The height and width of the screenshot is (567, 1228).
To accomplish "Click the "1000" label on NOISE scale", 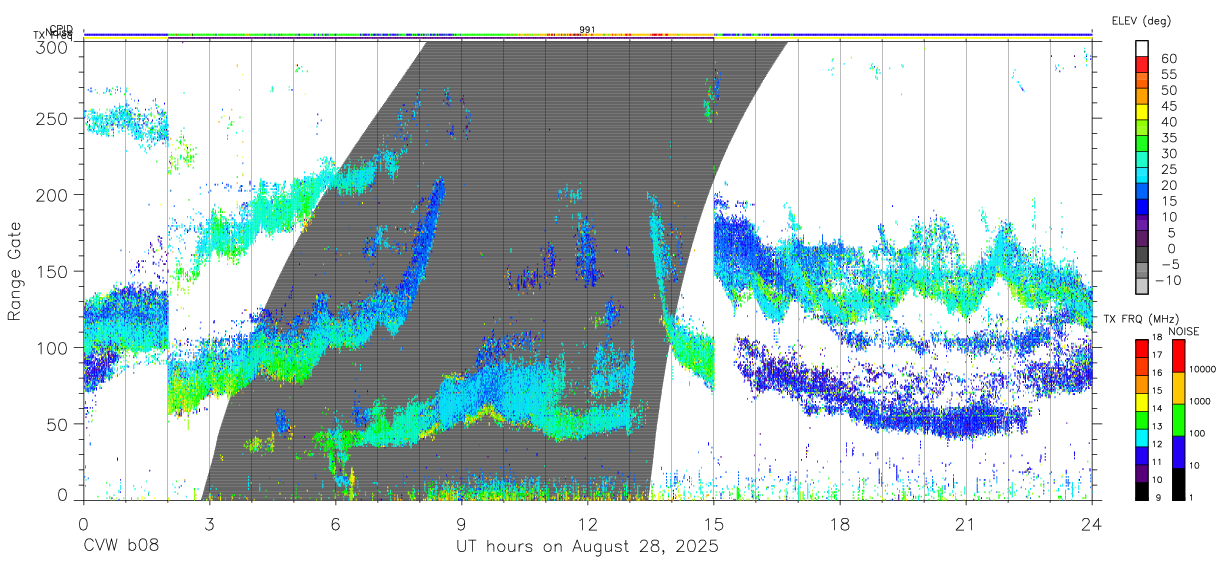I will pyautogui.click(x=1199, y=401).
